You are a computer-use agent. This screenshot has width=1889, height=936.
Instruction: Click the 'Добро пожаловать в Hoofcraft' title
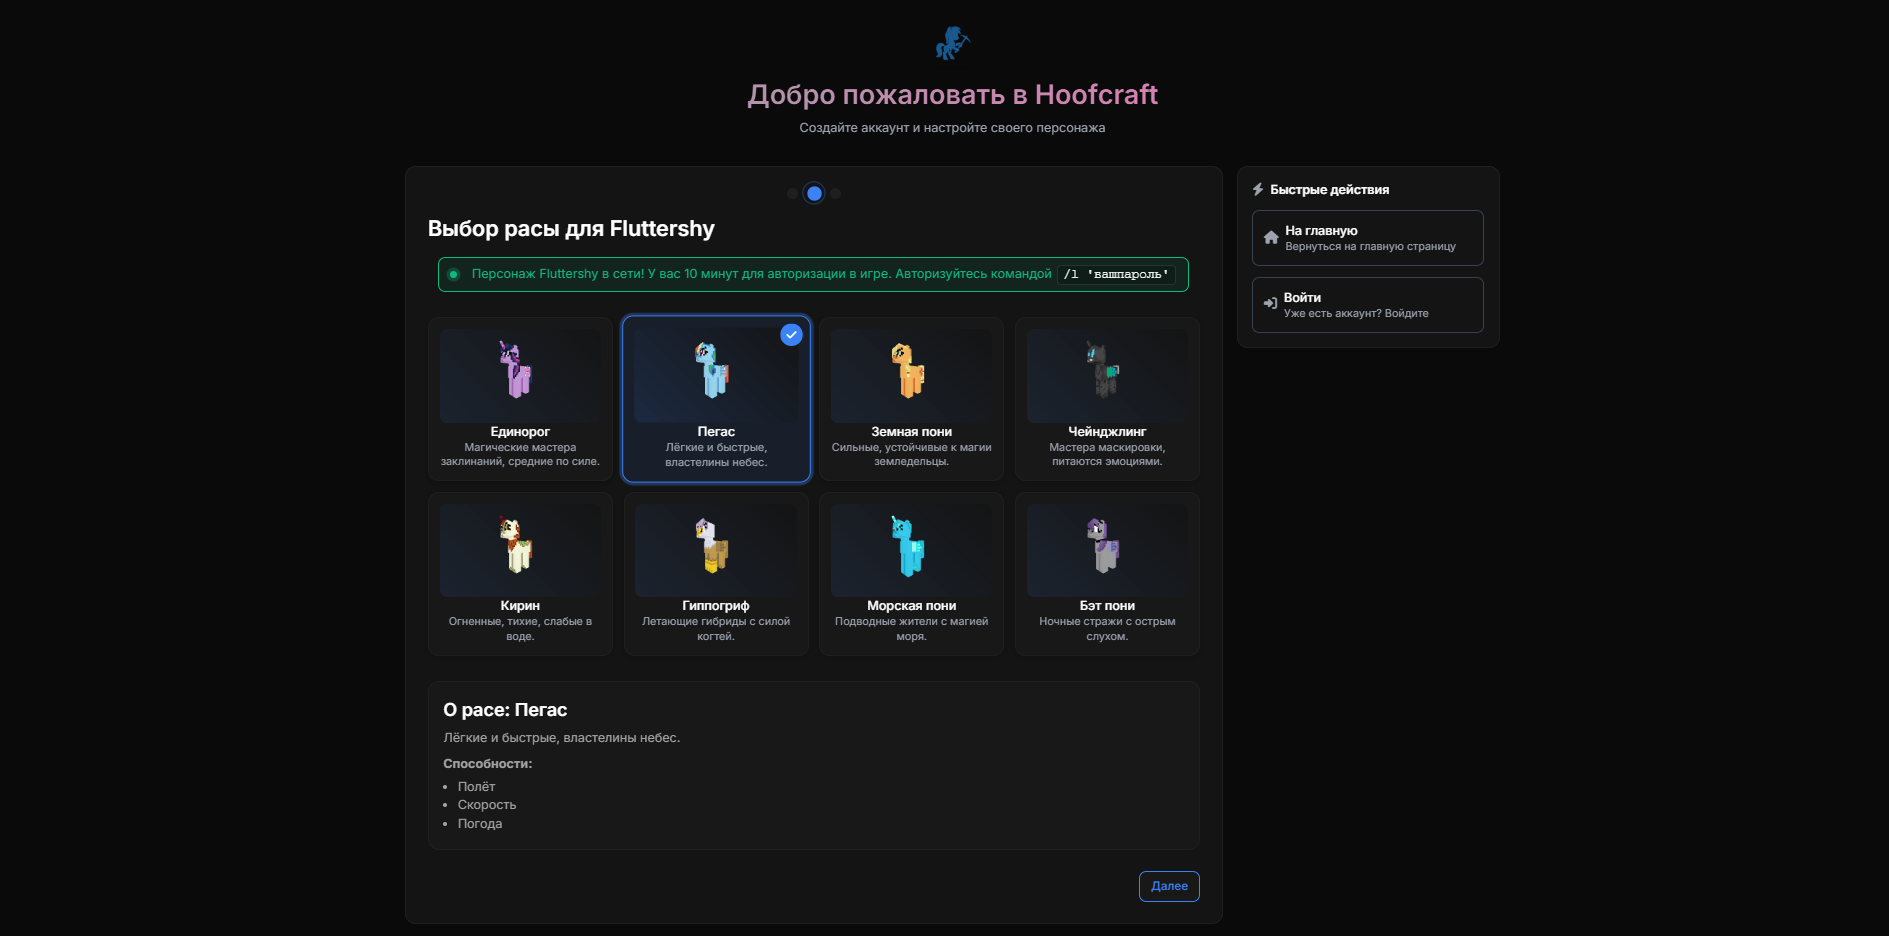click(x=952, y=94)
